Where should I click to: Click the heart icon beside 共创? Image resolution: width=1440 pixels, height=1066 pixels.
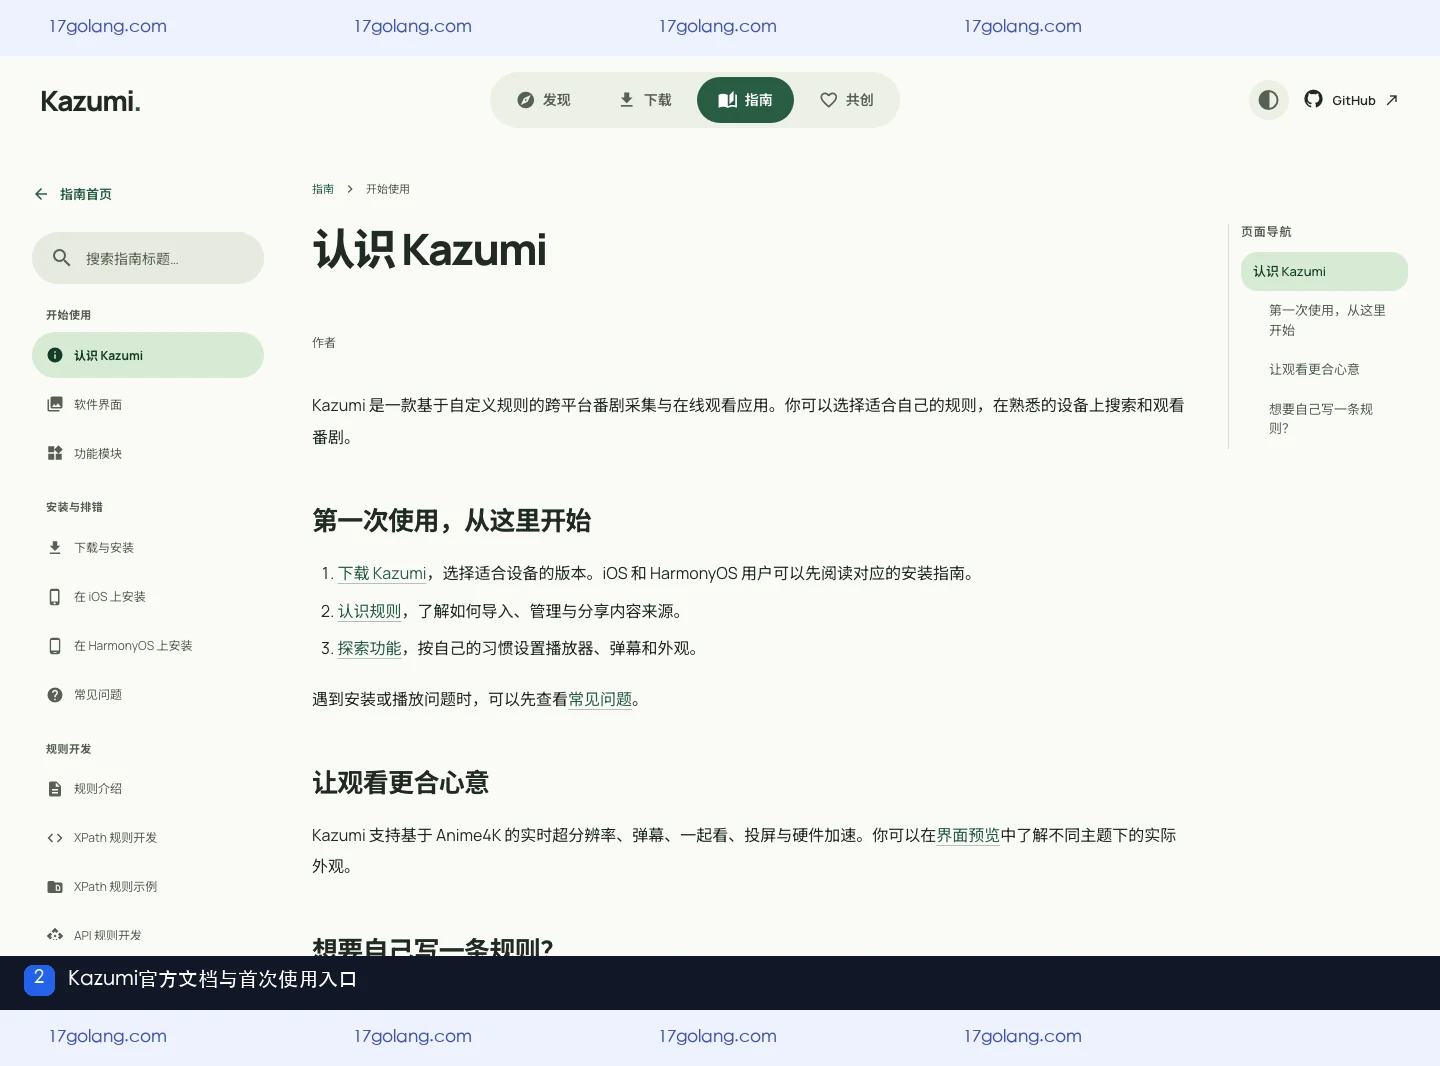coord(828,100)
